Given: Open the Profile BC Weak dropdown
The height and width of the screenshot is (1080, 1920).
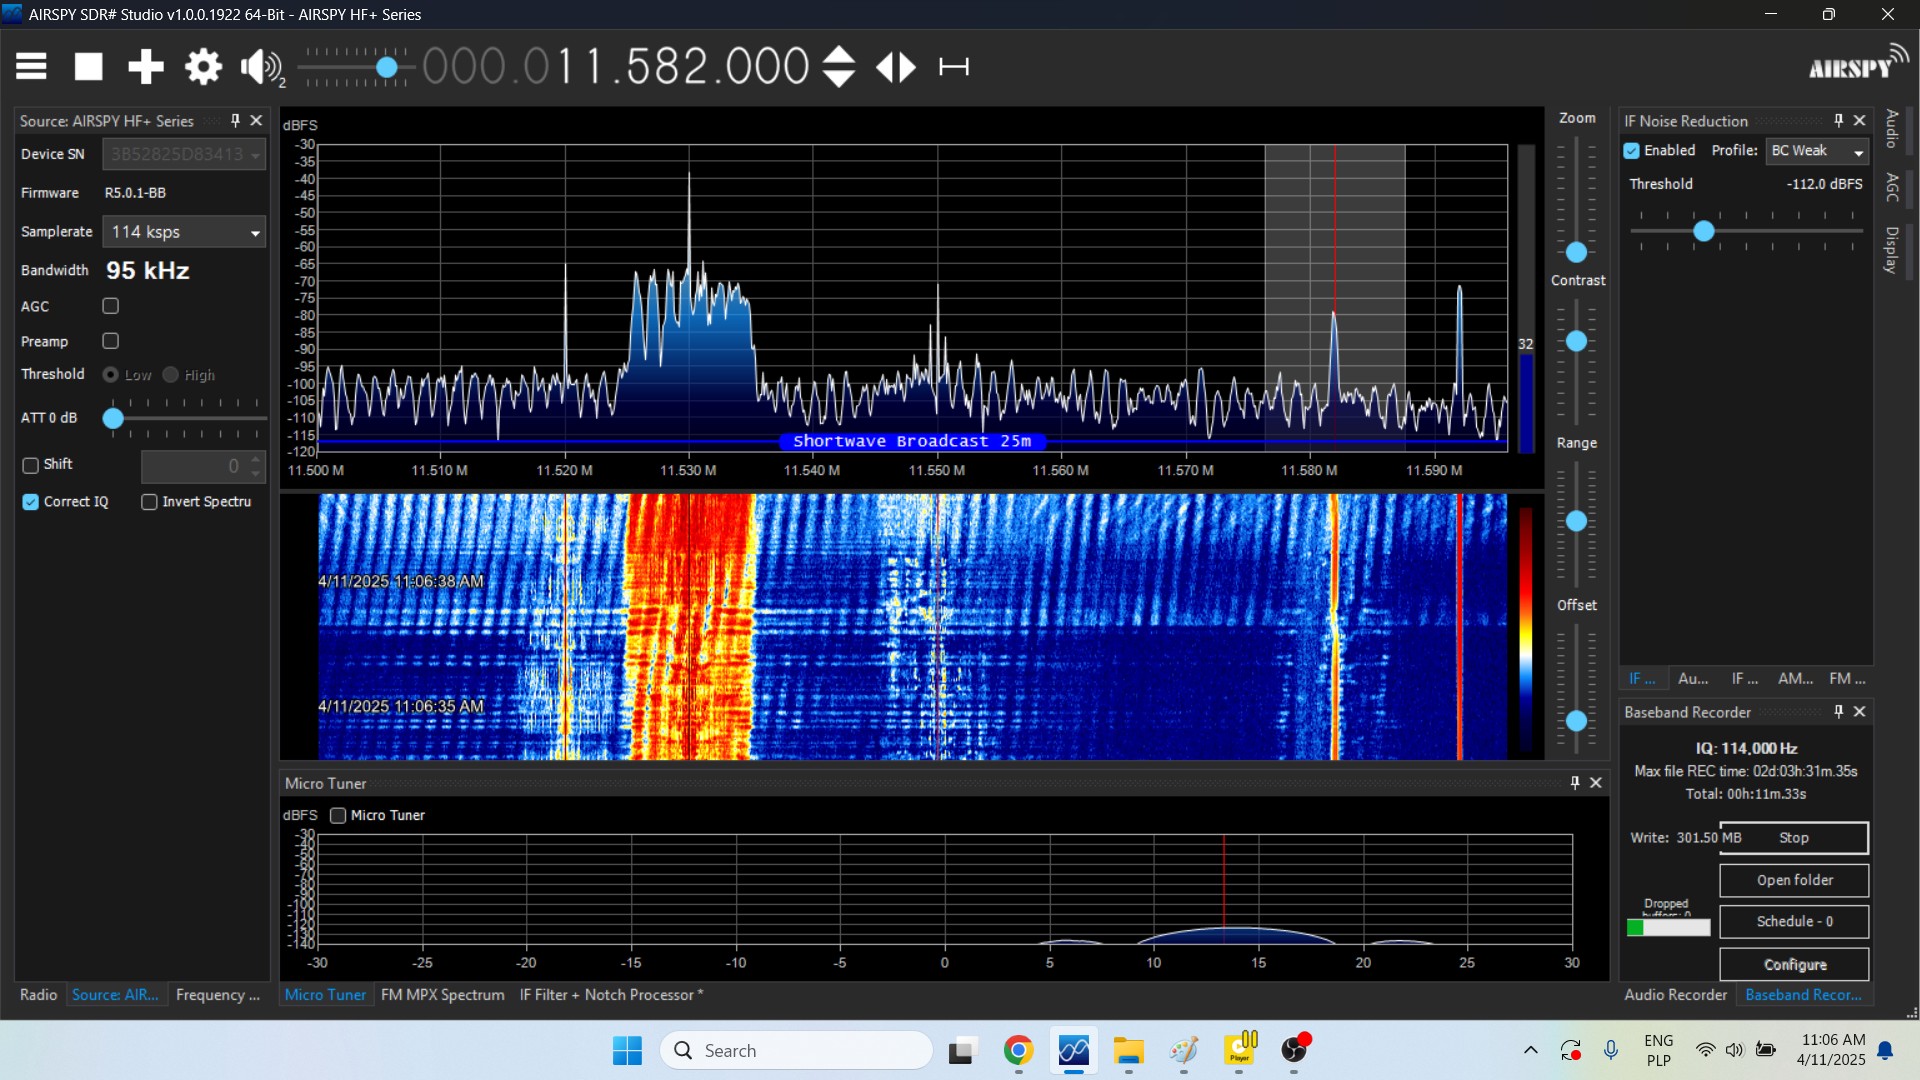Looking at the screenshot, I should pyautogui.click(x=1817, y=151).
